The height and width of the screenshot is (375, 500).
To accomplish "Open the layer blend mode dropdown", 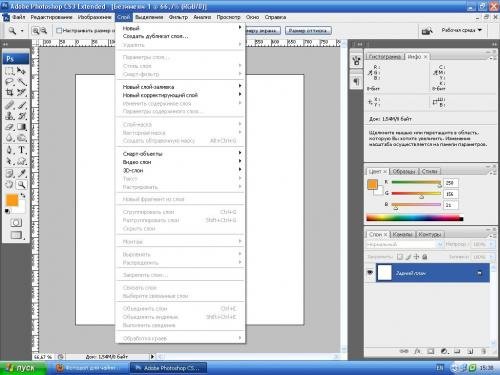I will tap(404, 244).
